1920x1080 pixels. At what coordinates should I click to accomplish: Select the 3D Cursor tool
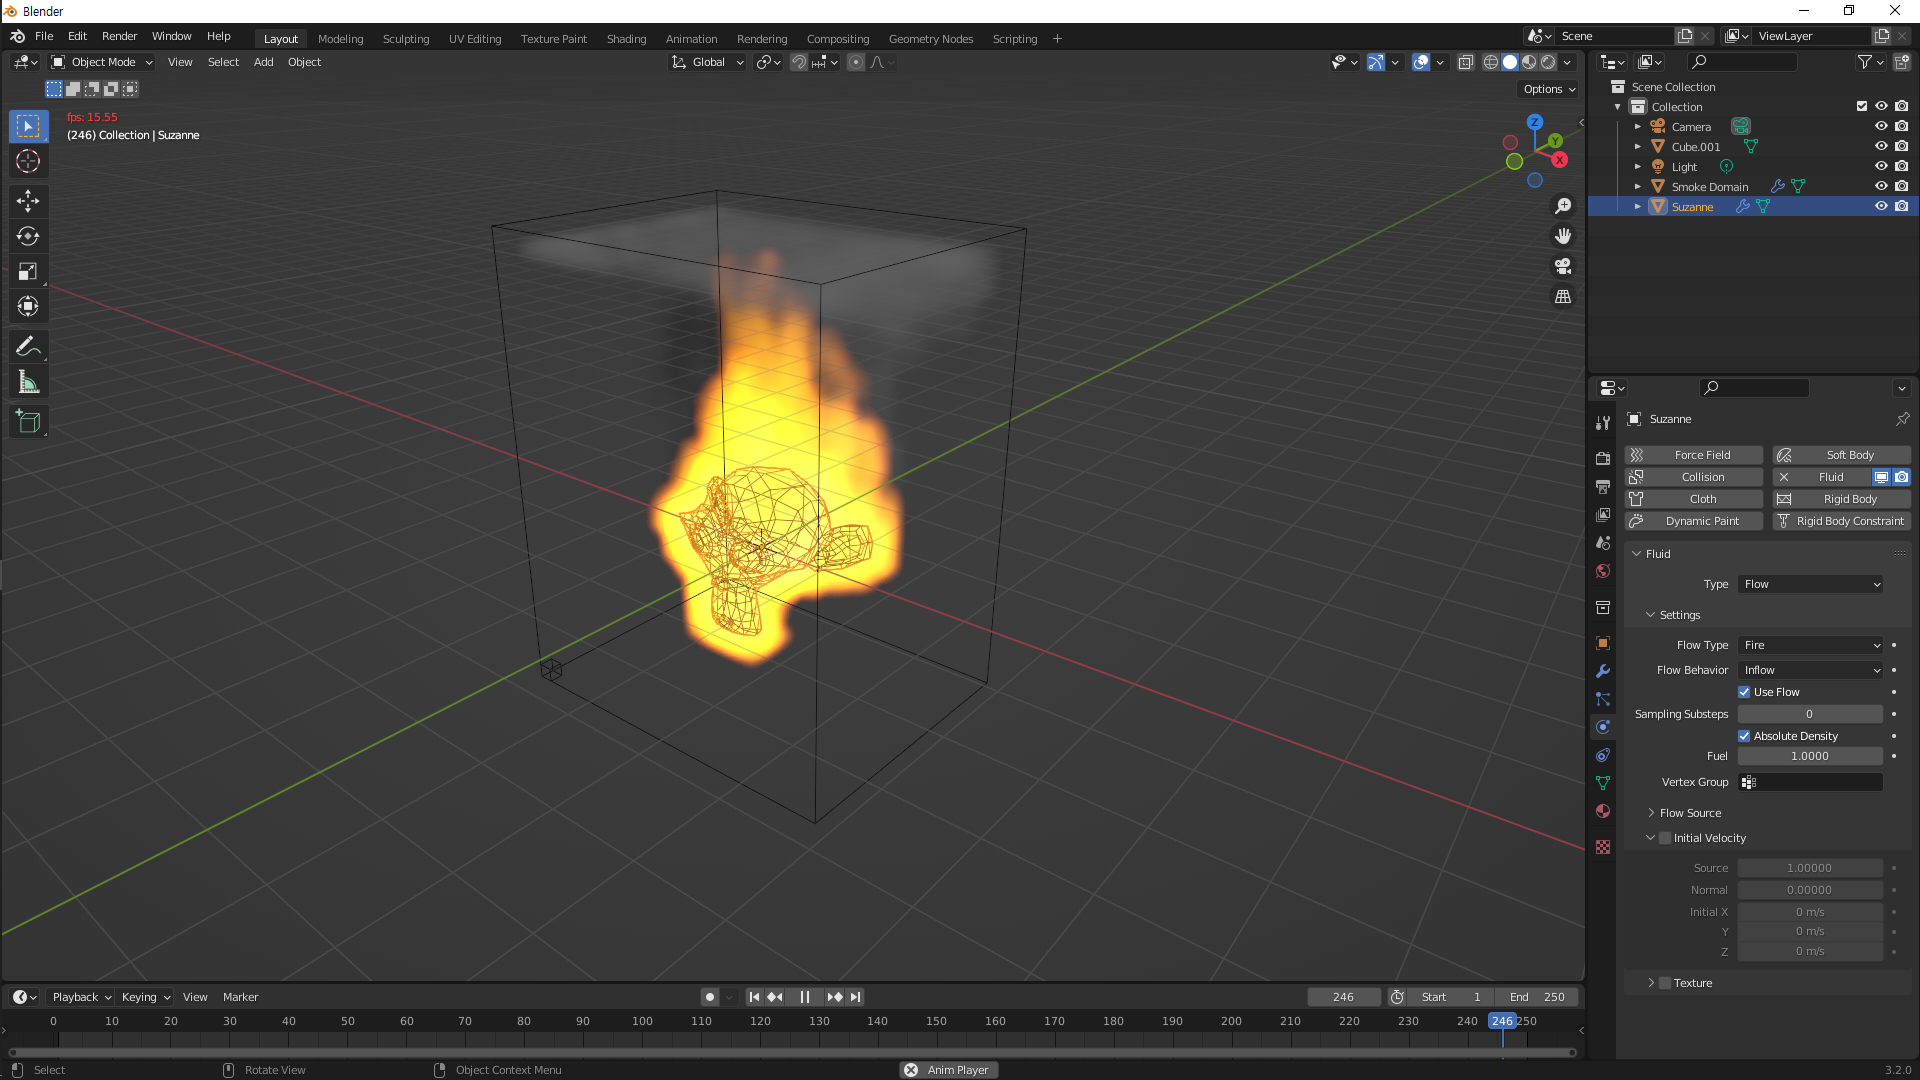(28, 161)
